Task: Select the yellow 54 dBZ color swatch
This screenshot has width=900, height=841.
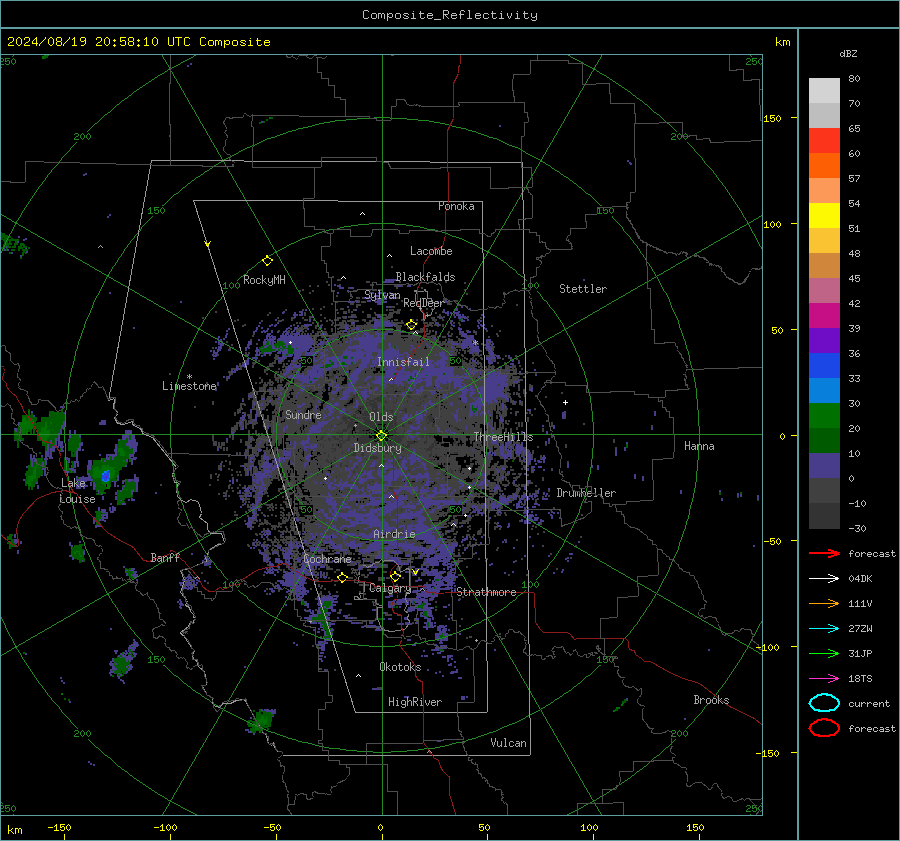Action: [x=824, y=215]
